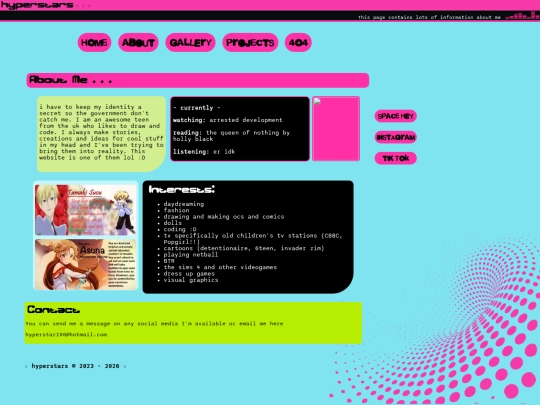Click the 'hyperstars © 2023 - 2026' footer text
This screenshot has height=405, width=540.
coord(75,366)
